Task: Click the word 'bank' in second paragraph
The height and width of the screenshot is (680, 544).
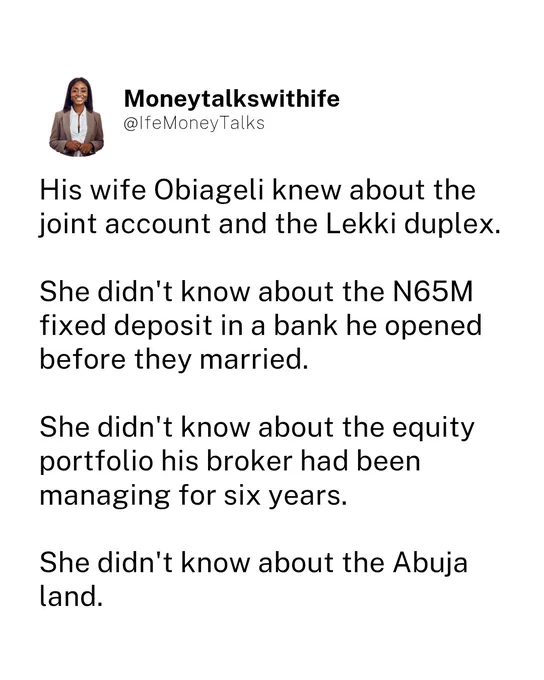Action: click(305, 326)
